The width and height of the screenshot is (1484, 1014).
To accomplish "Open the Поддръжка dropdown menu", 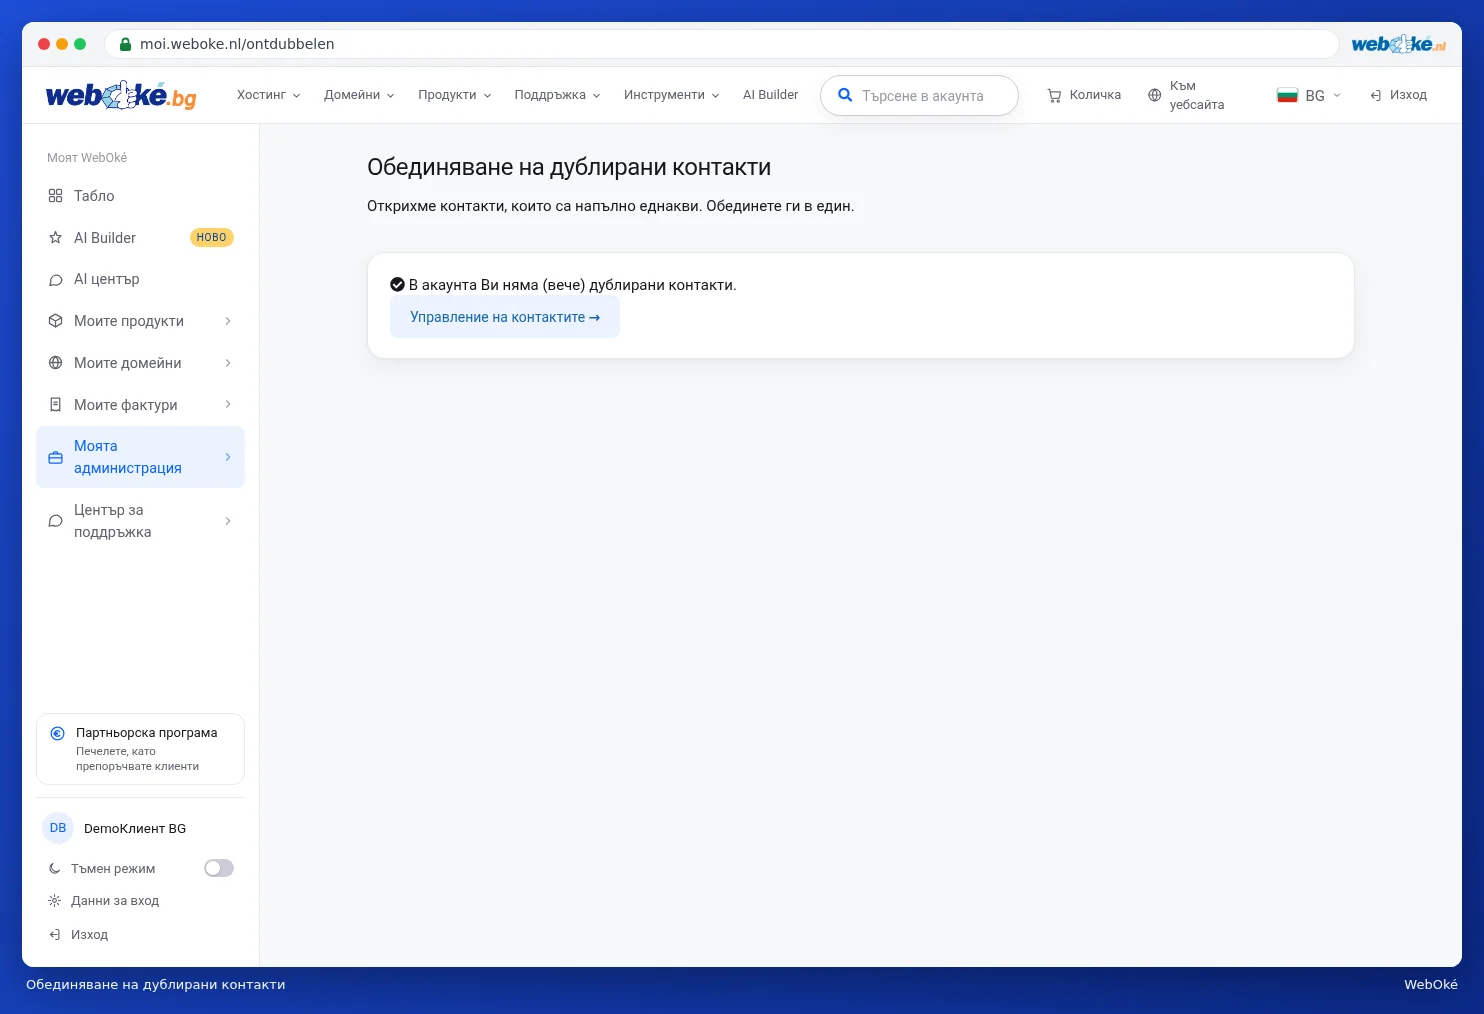I will pyautogui.click(x=558, y=95).
